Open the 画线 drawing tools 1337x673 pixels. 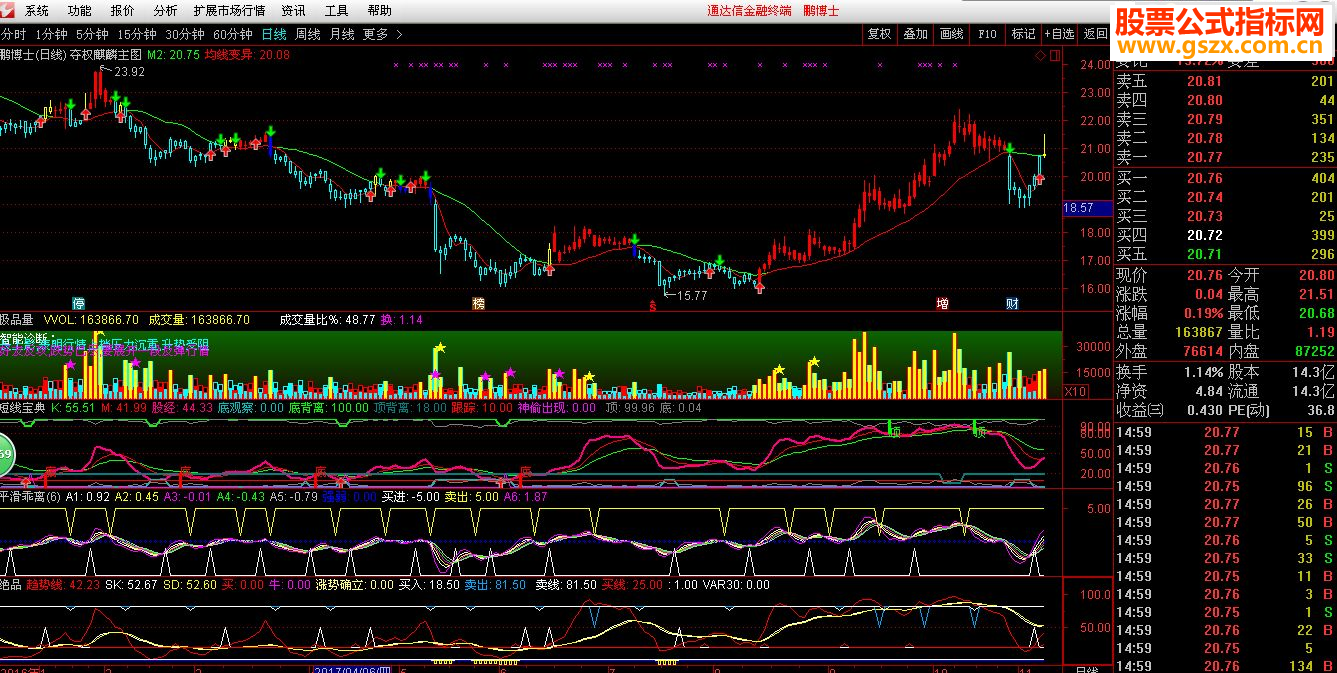(952, 34)
